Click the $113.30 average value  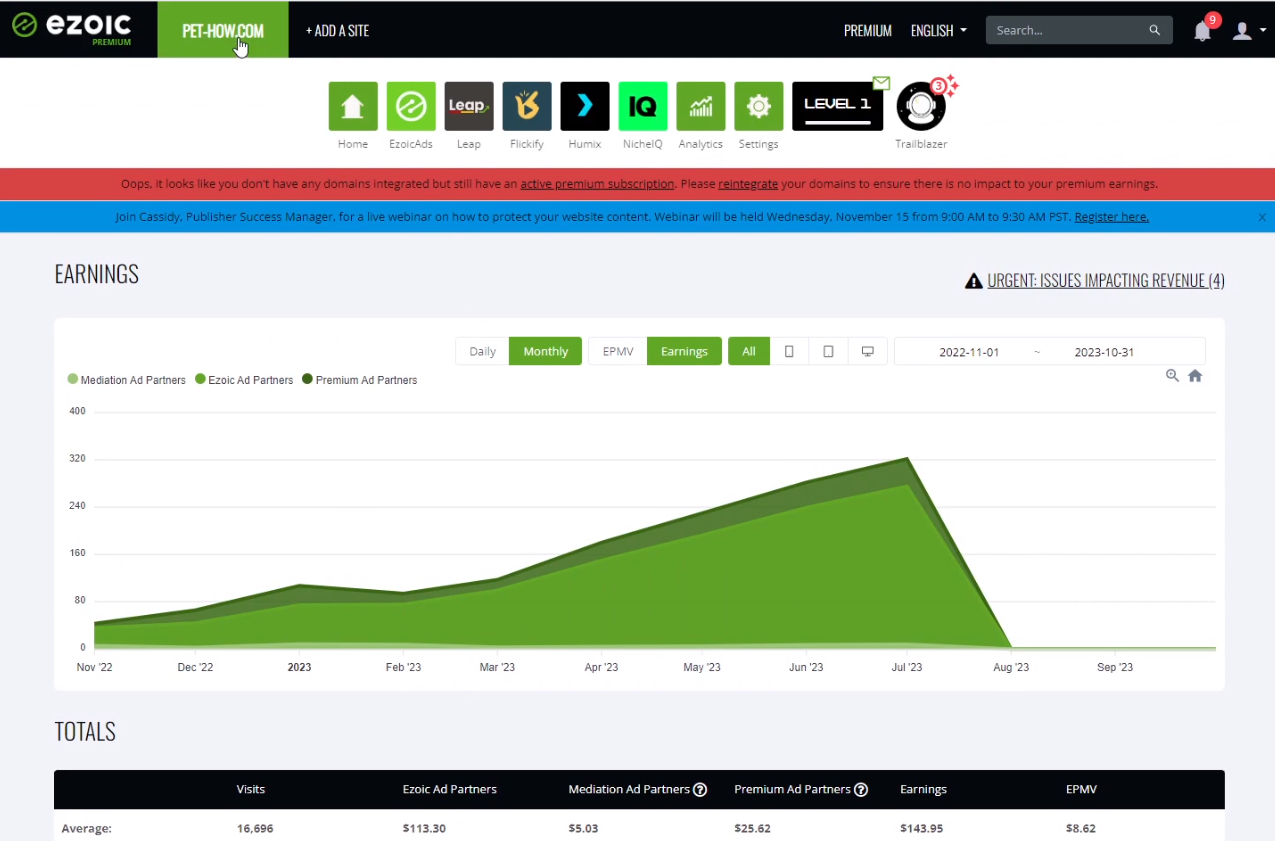point(423,829)
